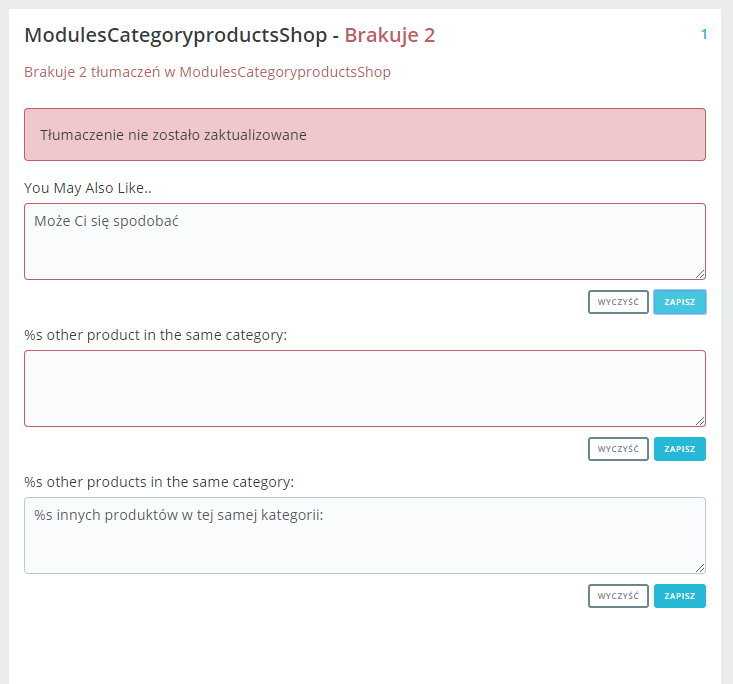Save the empty singular "other product" translation
The height and width of the screenshot is (684, 733).
[680, 449]
